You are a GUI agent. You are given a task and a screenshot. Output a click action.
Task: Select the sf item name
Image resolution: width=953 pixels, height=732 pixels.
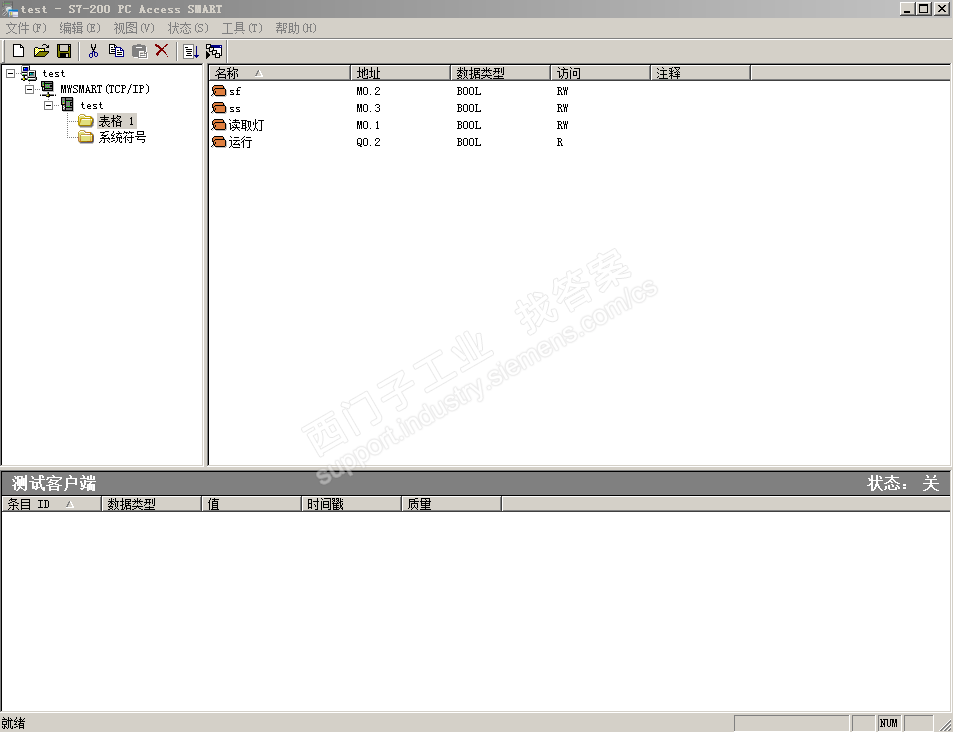point(235,91)
